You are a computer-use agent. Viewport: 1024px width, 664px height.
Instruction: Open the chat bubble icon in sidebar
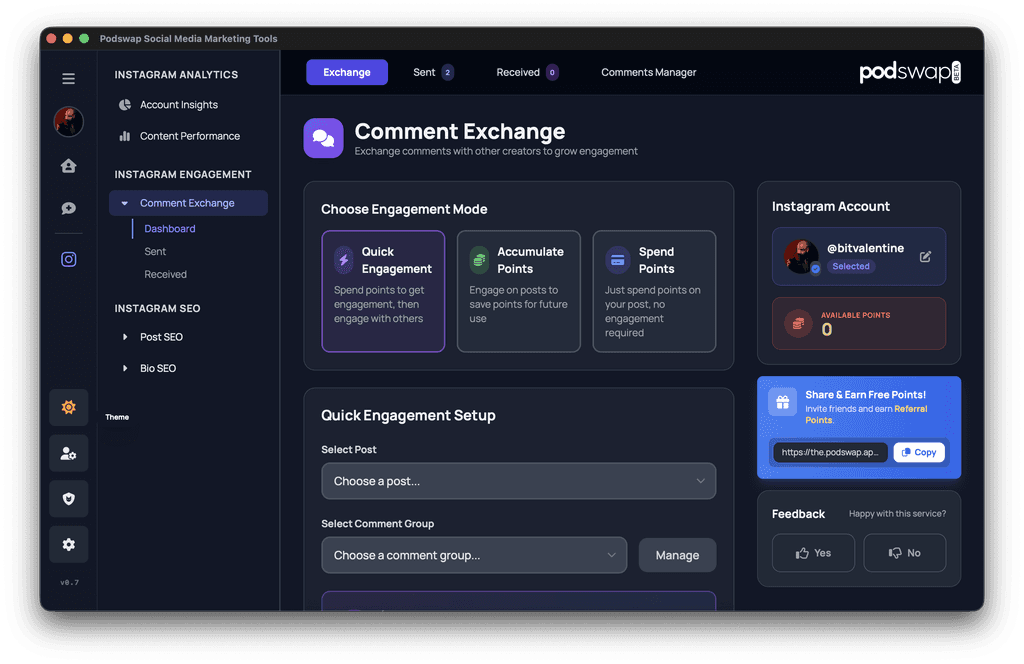[69, 208]
